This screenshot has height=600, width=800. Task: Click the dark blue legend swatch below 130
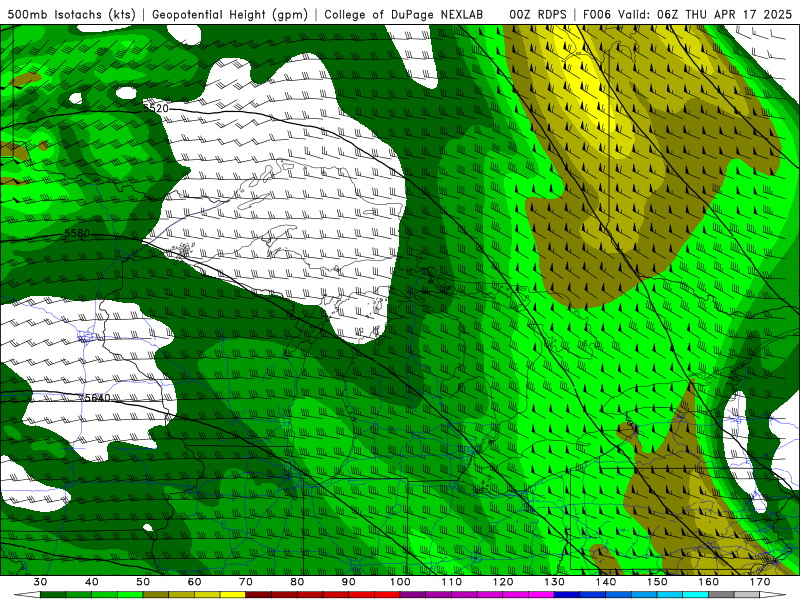point(567,595)
